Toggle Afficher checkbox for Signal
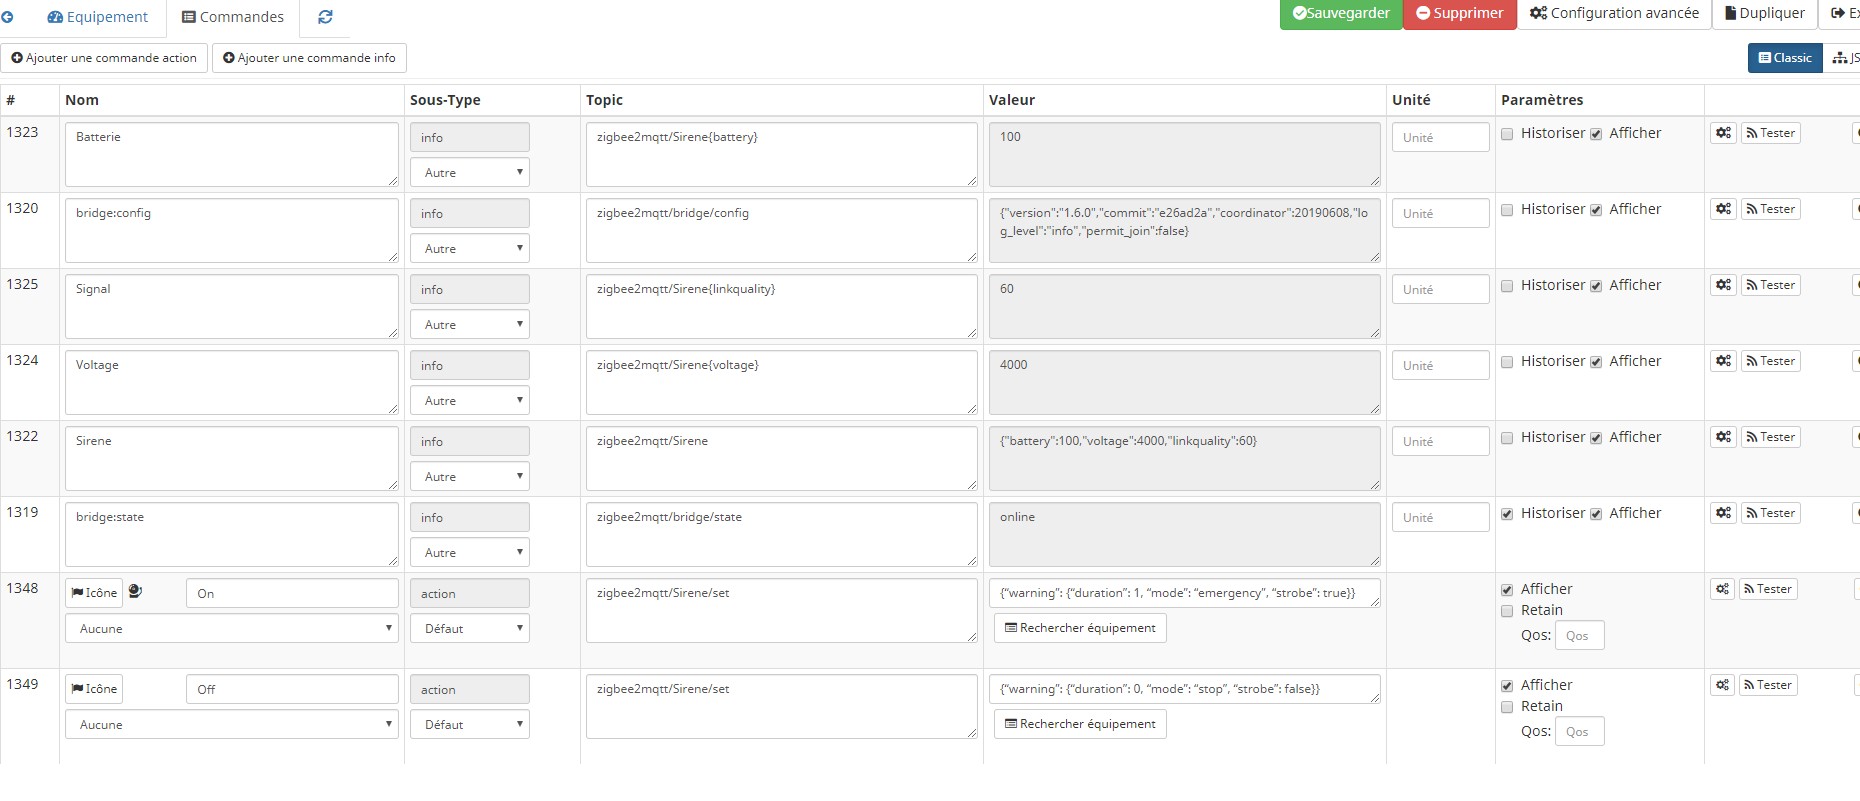 pos(1596,286)
